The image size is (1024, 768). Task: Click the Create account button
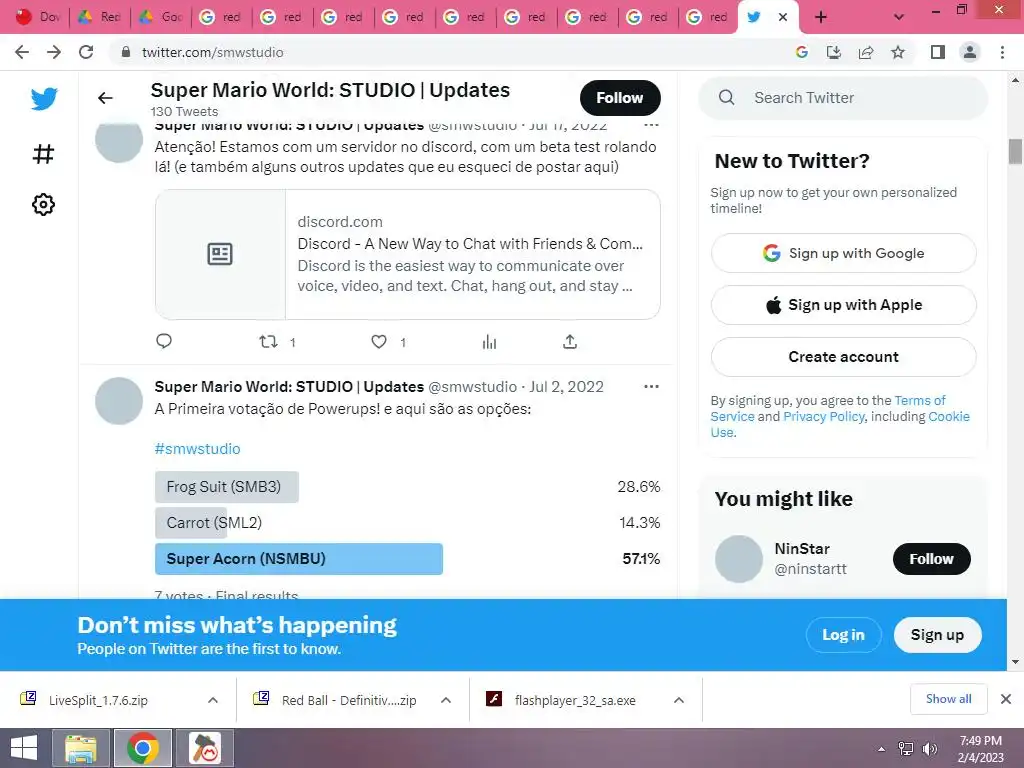843,357
